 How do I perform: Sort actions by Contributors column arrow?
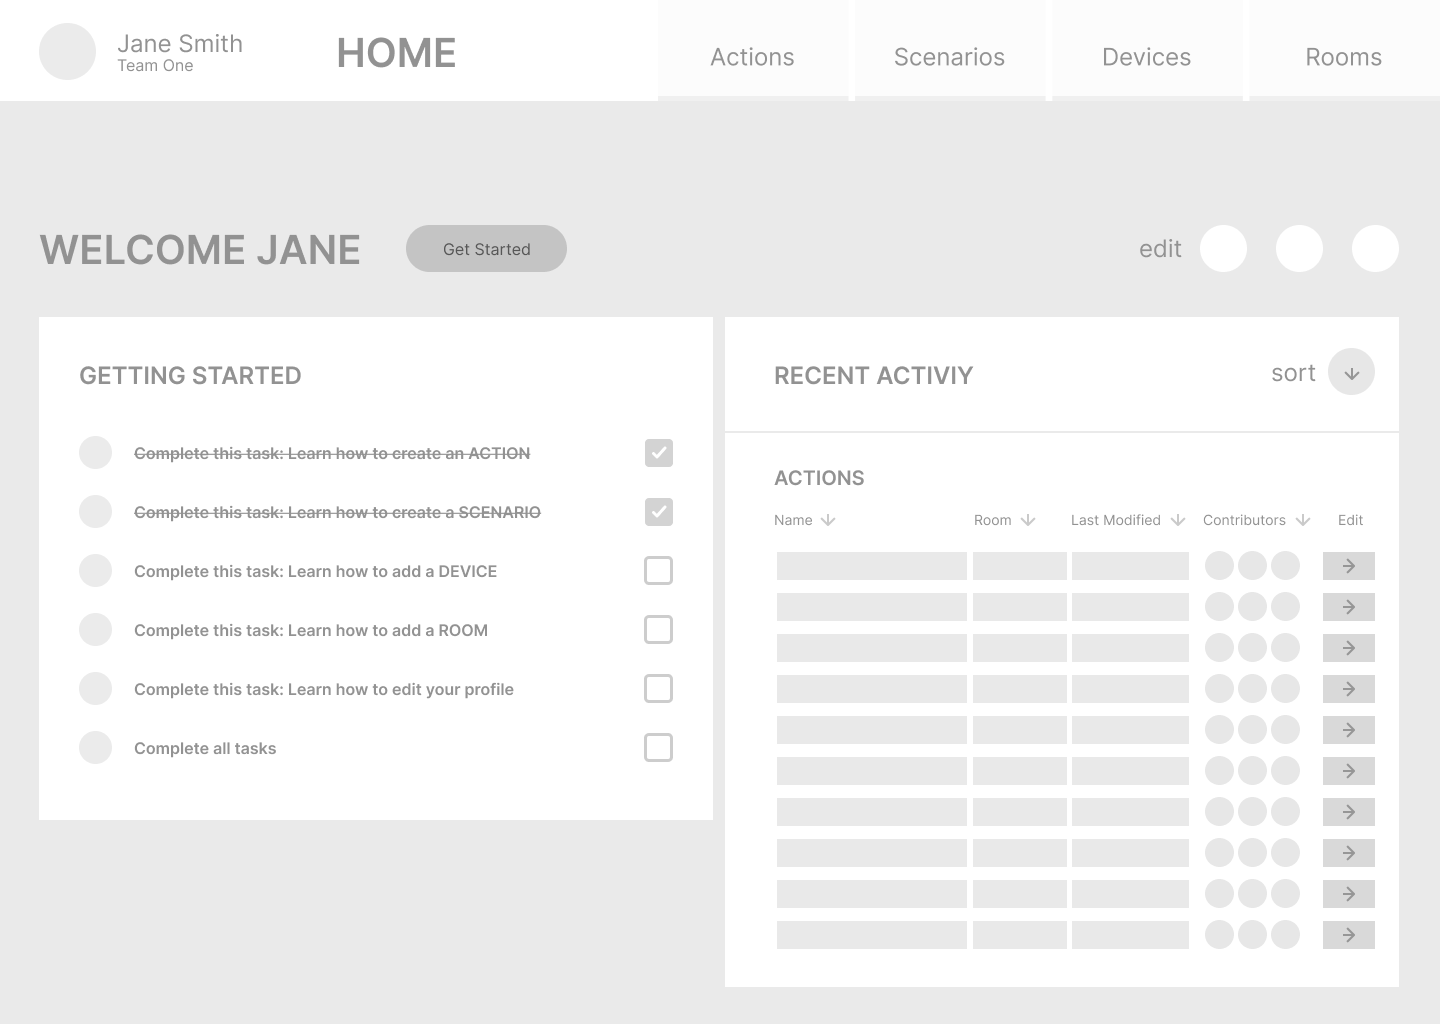pyautogui.click(x=1303, y=520)
